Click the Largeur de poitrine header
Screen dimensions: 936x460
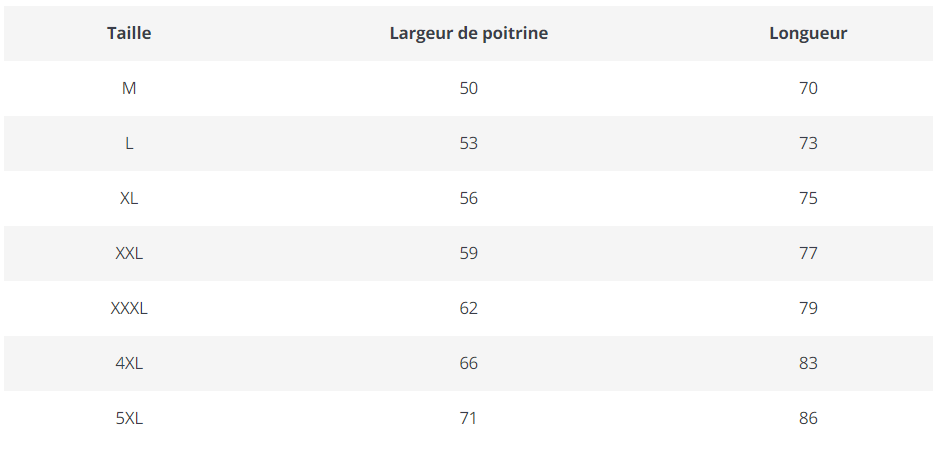pyautogui.click(x=468, y=33)
